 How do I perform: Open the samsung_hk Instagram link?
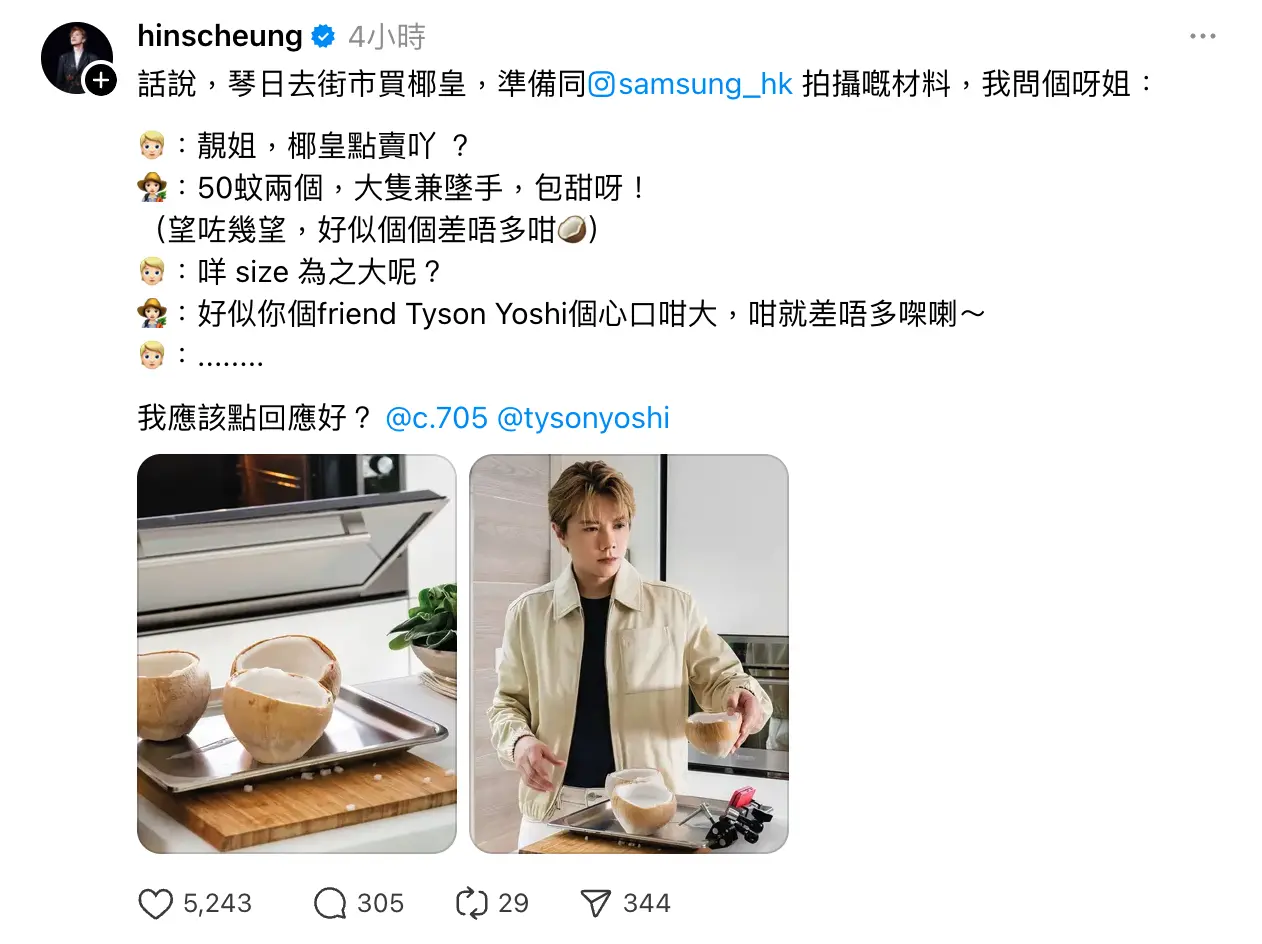coord(705,84)
